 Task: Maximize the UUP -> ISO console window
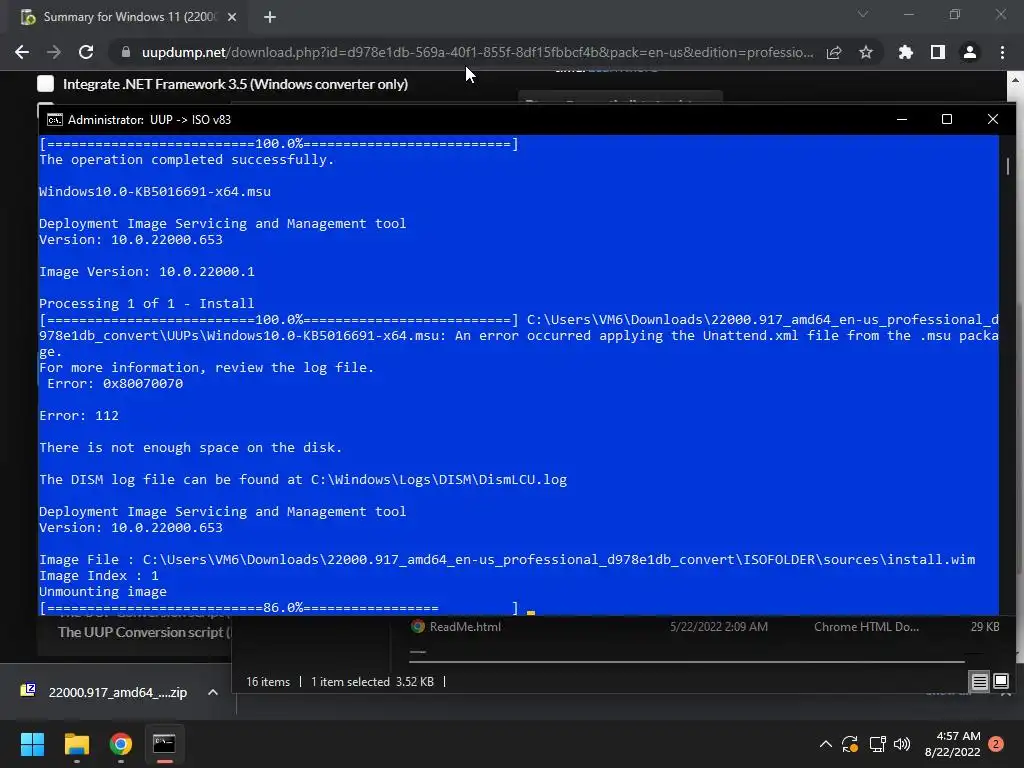[947, 119]
